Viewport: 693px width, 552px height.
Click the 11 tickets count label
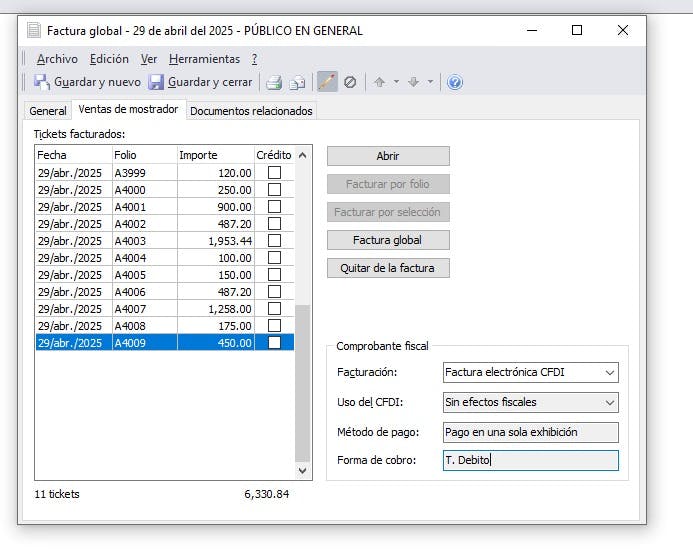pos(57,494)
